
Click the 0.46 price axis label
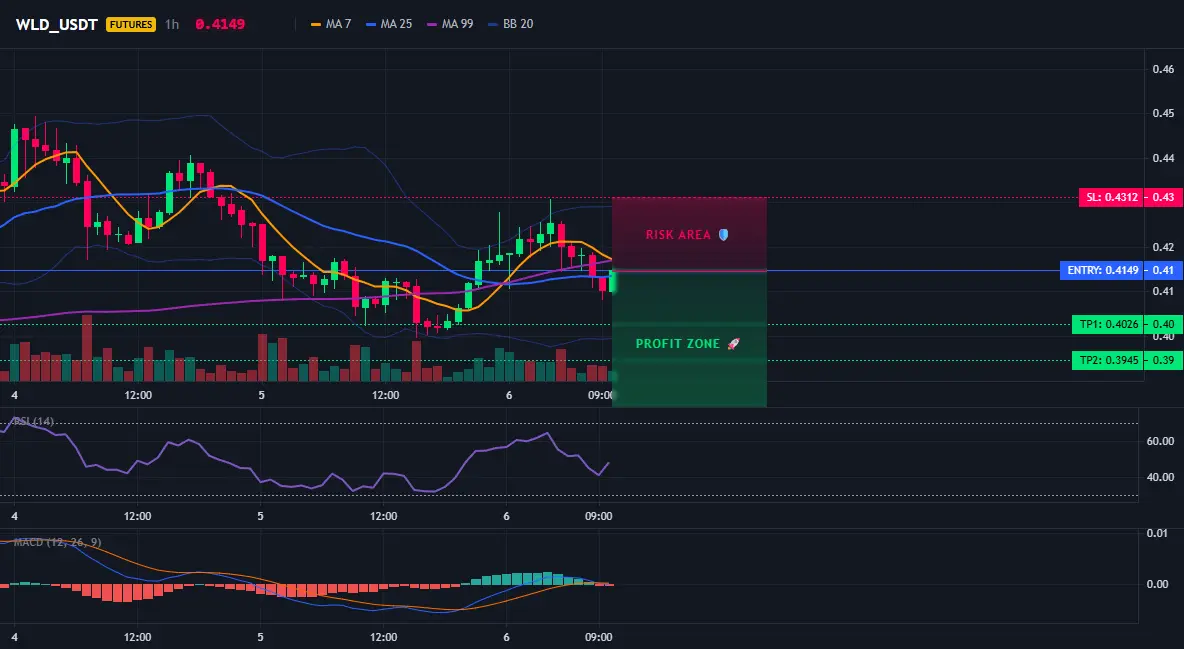(1163, 69)
